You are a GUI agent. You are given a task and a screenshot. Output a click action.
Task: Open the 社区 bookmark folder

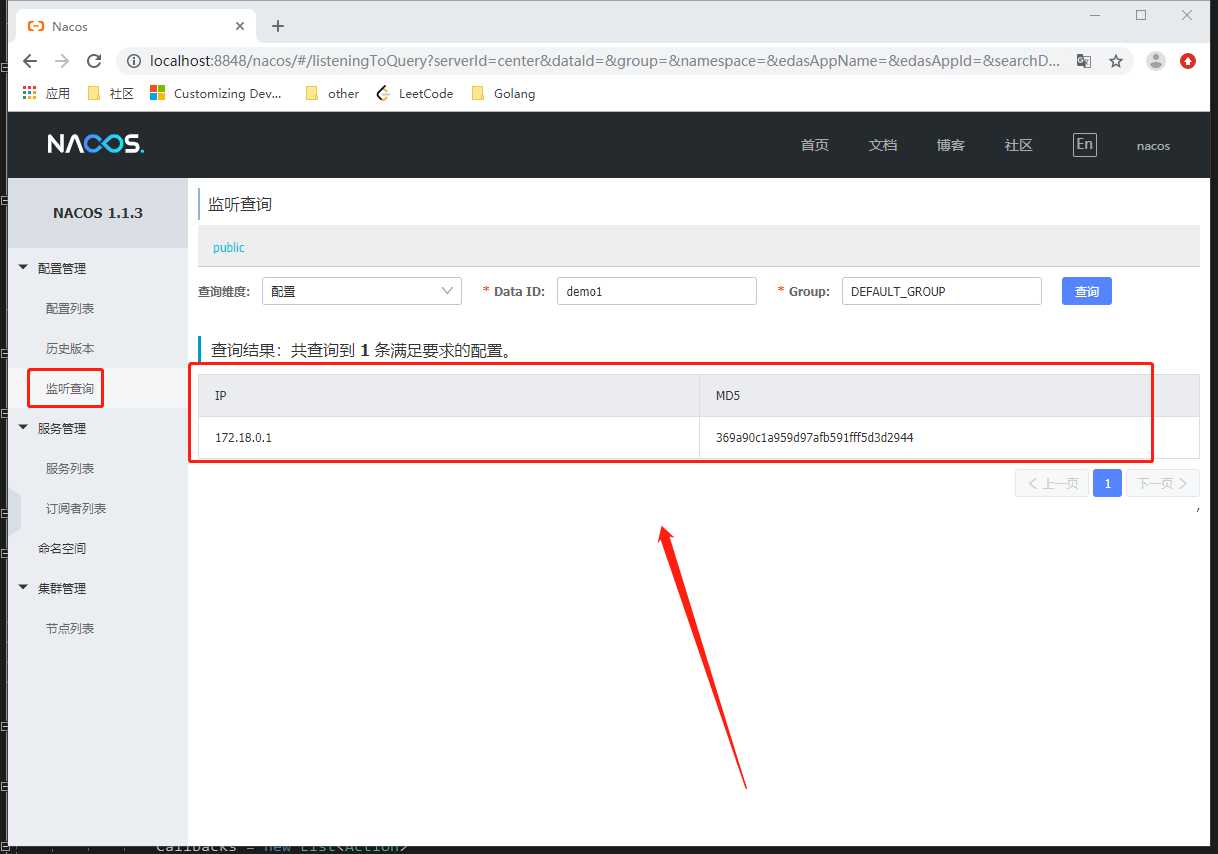pyautogui.click(x=111, y=93)
